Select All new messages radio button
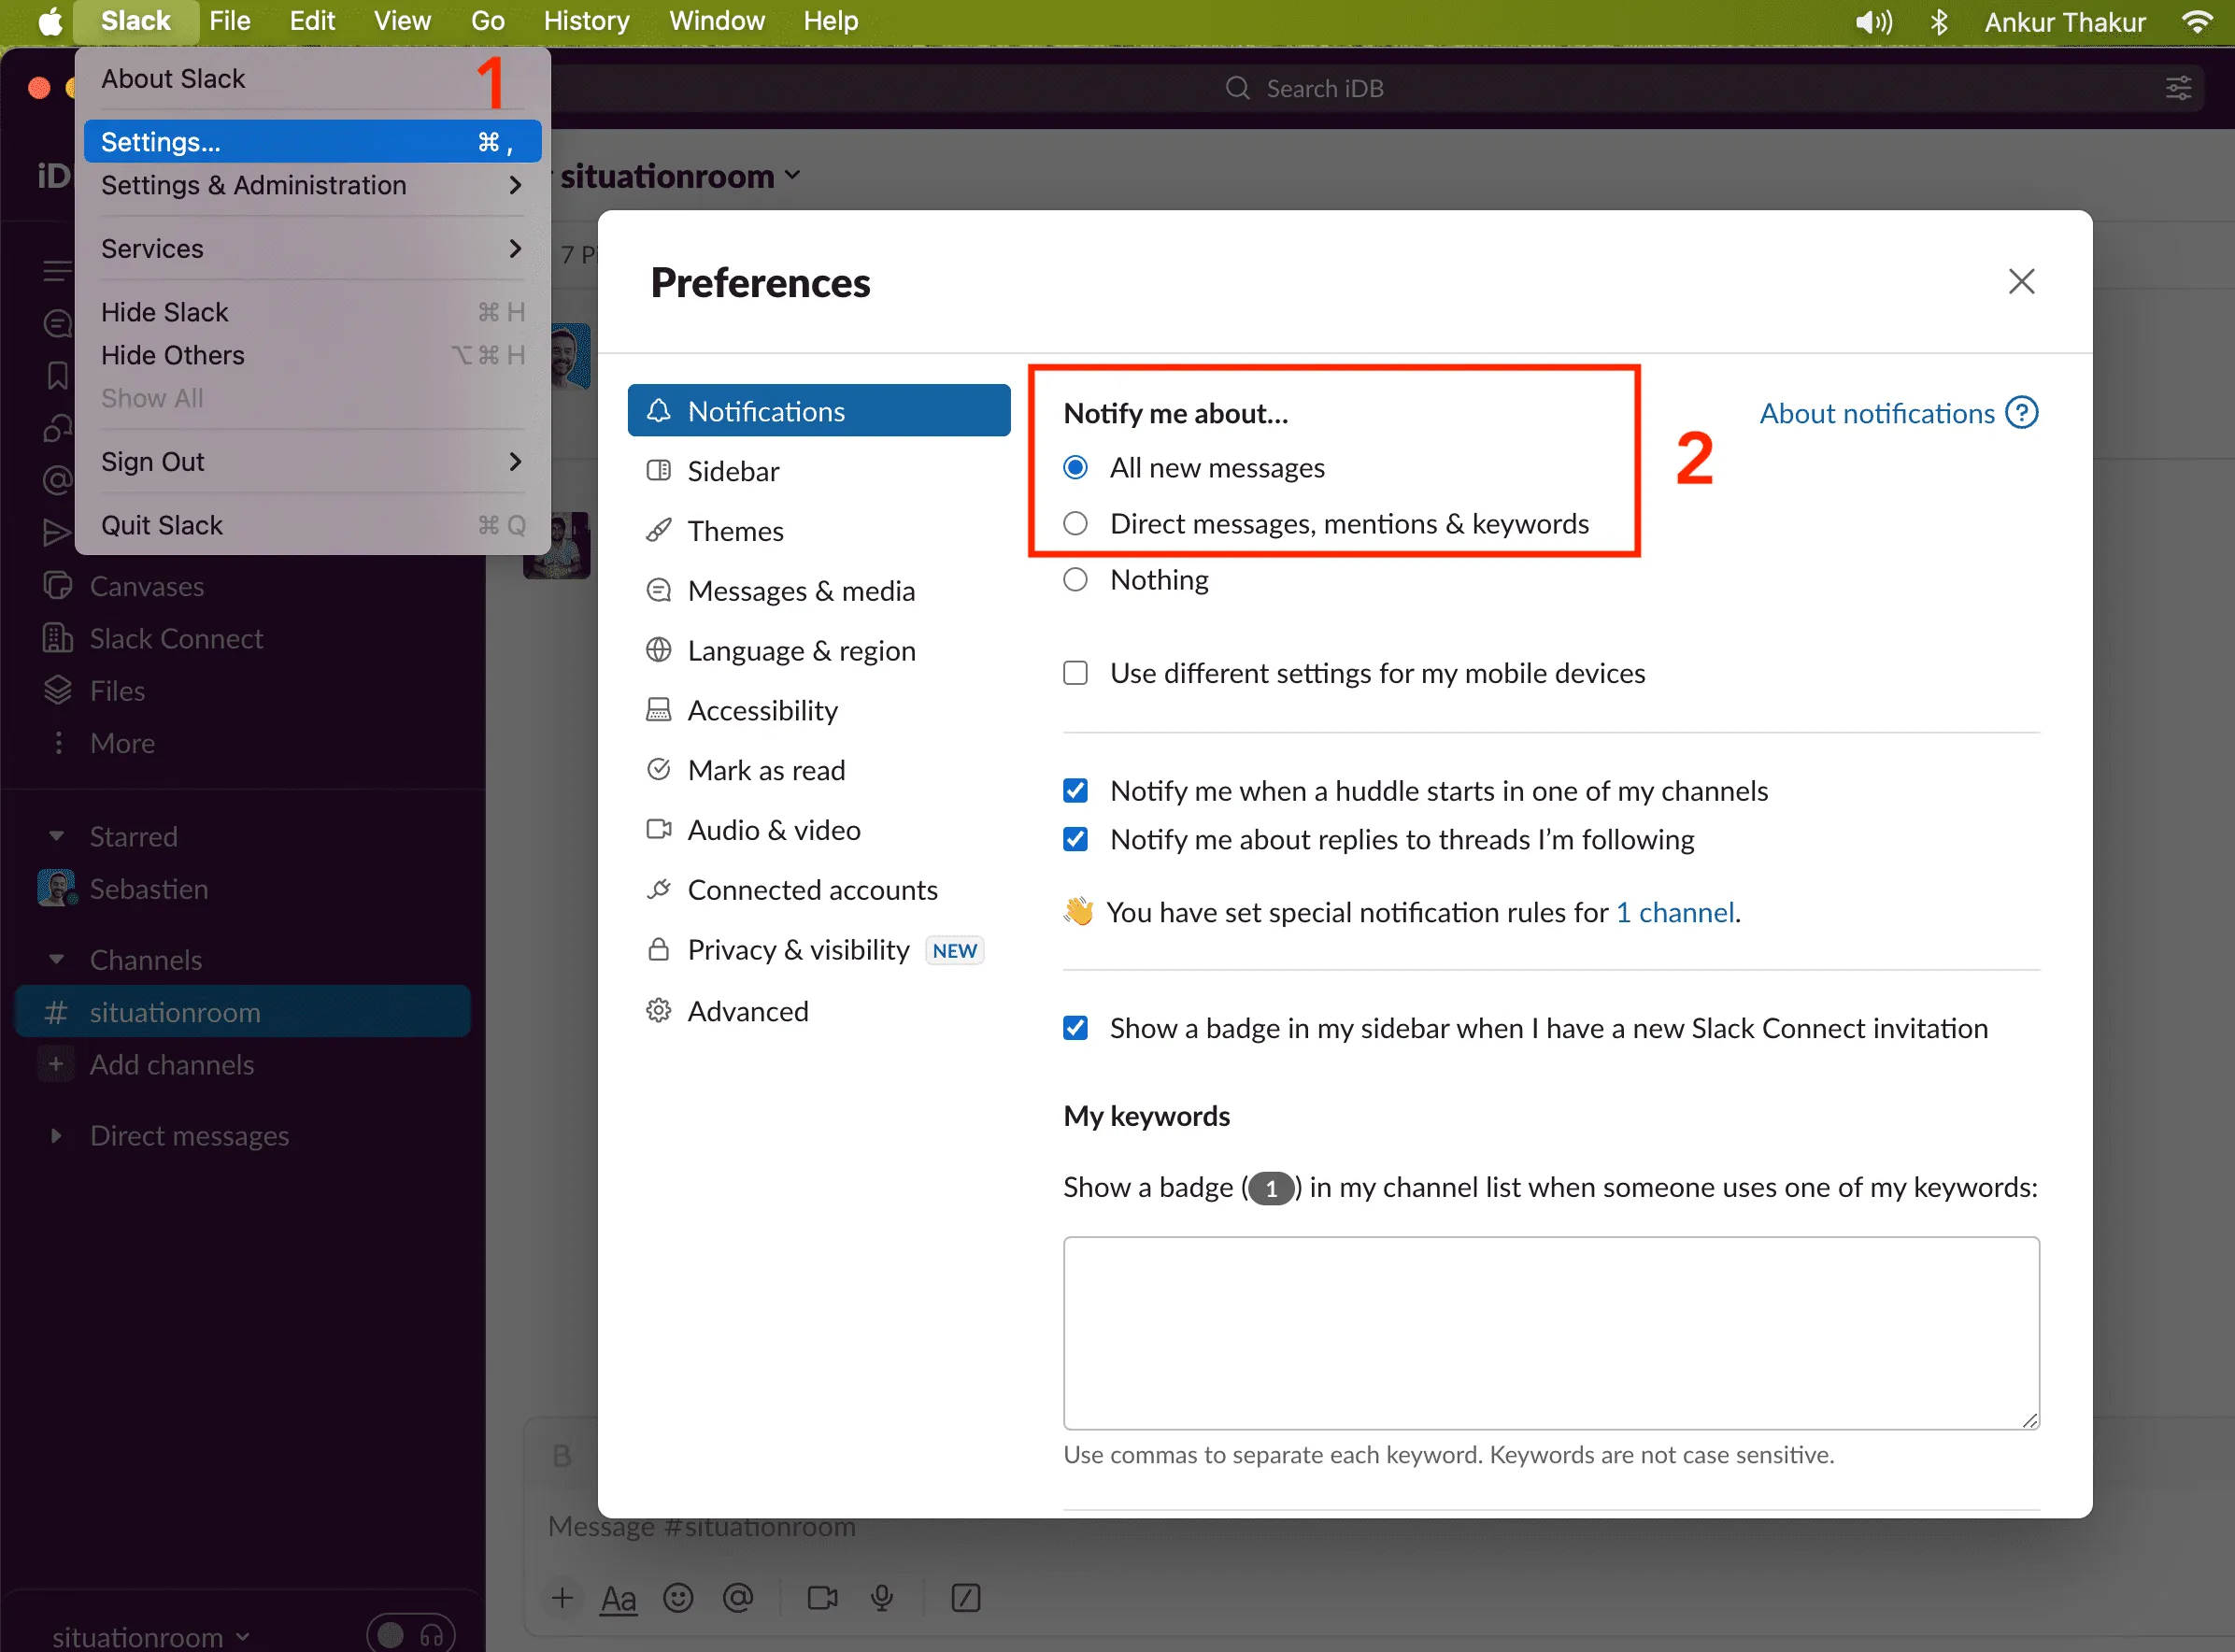This screenshot has width=2235, height=1652. (x=1075, y=467)
